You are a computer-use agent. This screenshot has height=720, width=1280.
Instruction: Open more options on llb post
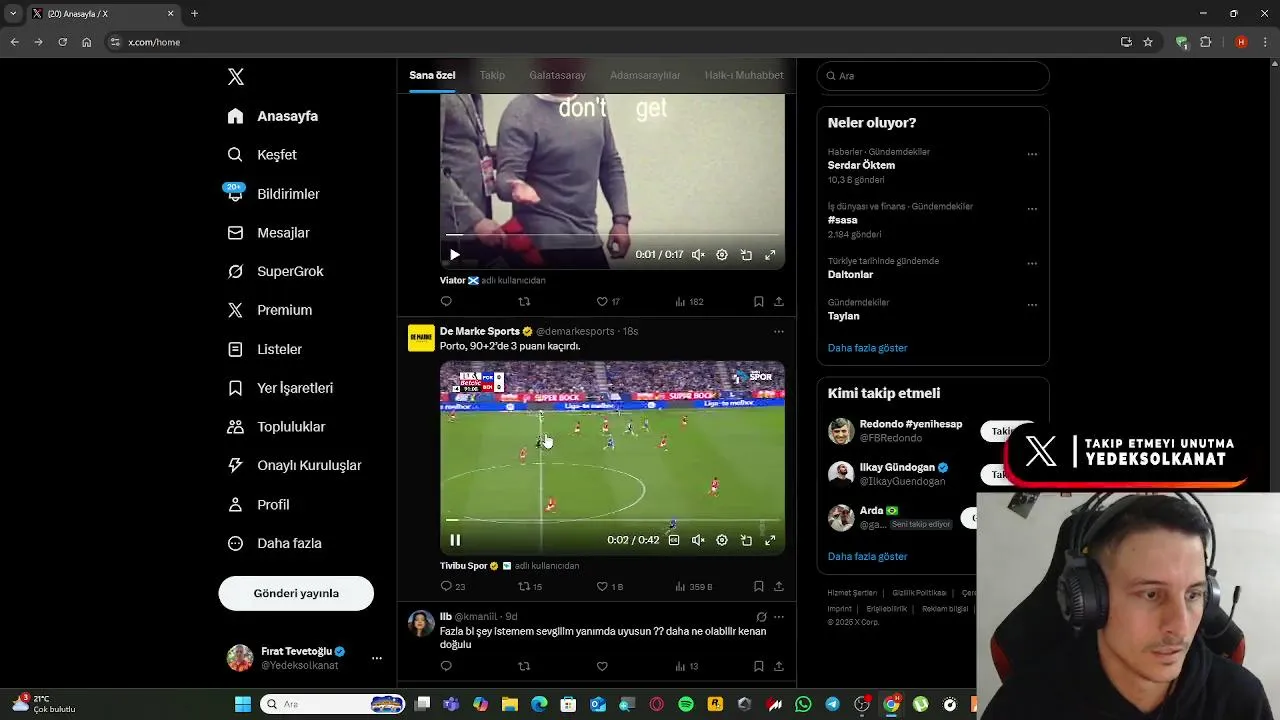pyautogui.click(x=779, y=617)
